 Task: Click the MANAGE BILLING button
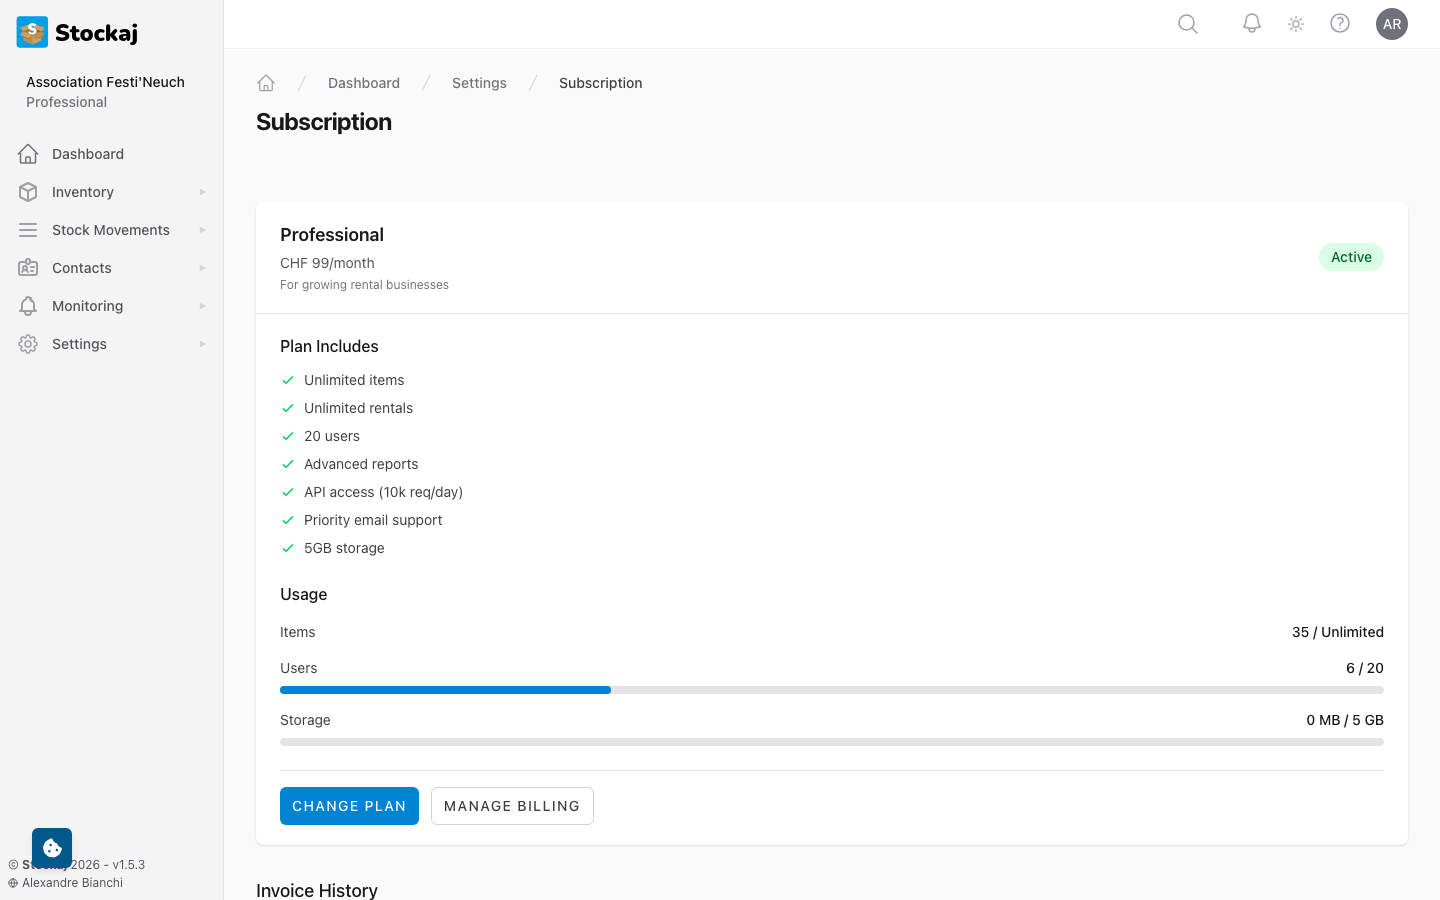pyautogui.click(x=512, y=806)
